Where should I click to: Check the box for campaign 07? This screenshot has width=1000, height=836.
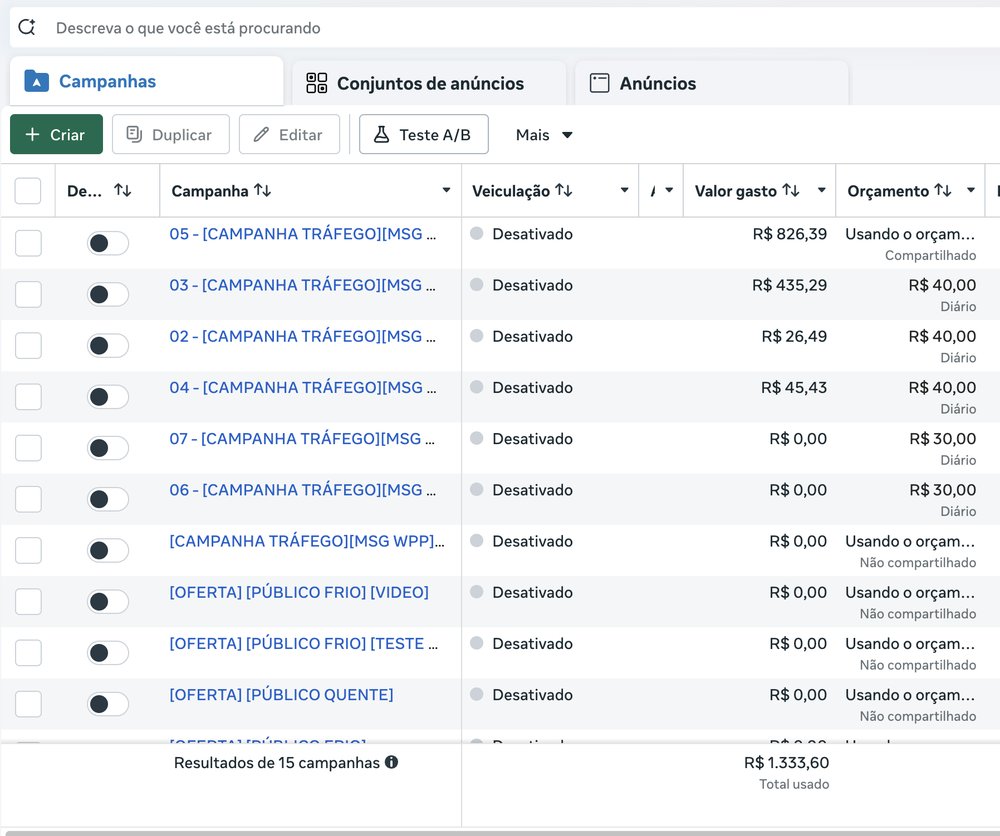(x=28, y=448)
